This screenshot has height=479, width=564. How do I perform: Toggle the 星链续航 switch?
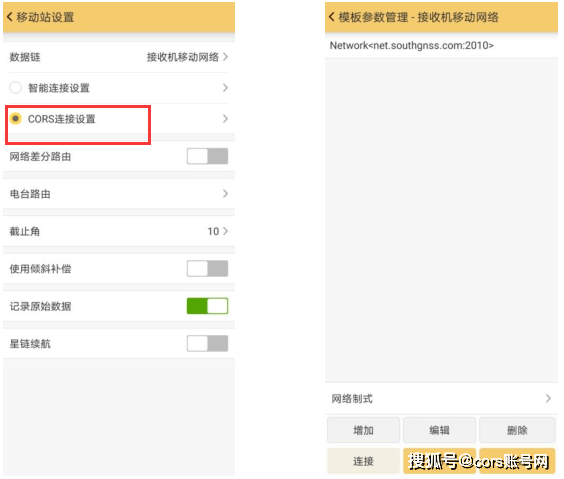pos(207,343)
